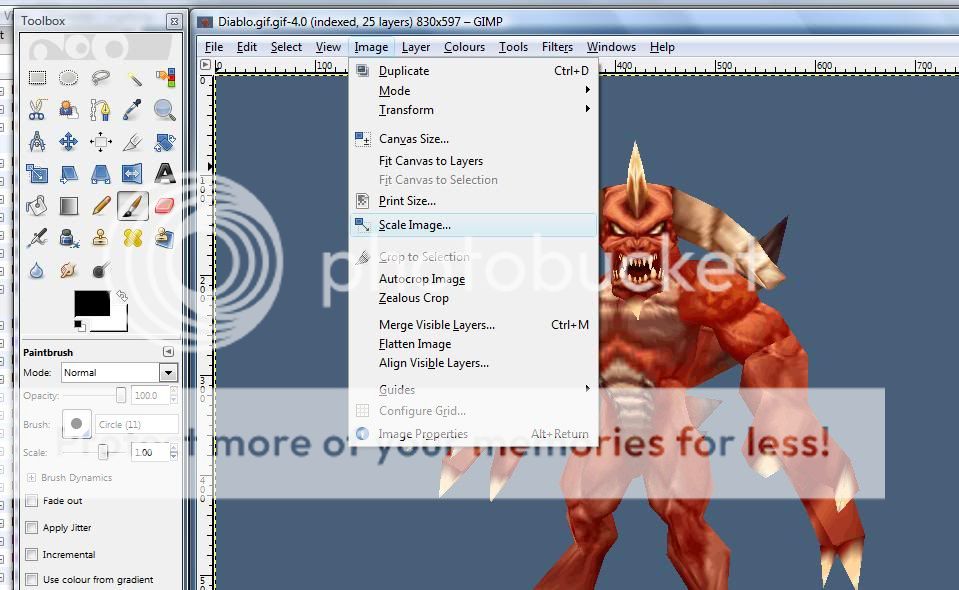The image size is (959, 590).
Task: Select the Rectangle Select tool
Action: (x=37, y=78)
